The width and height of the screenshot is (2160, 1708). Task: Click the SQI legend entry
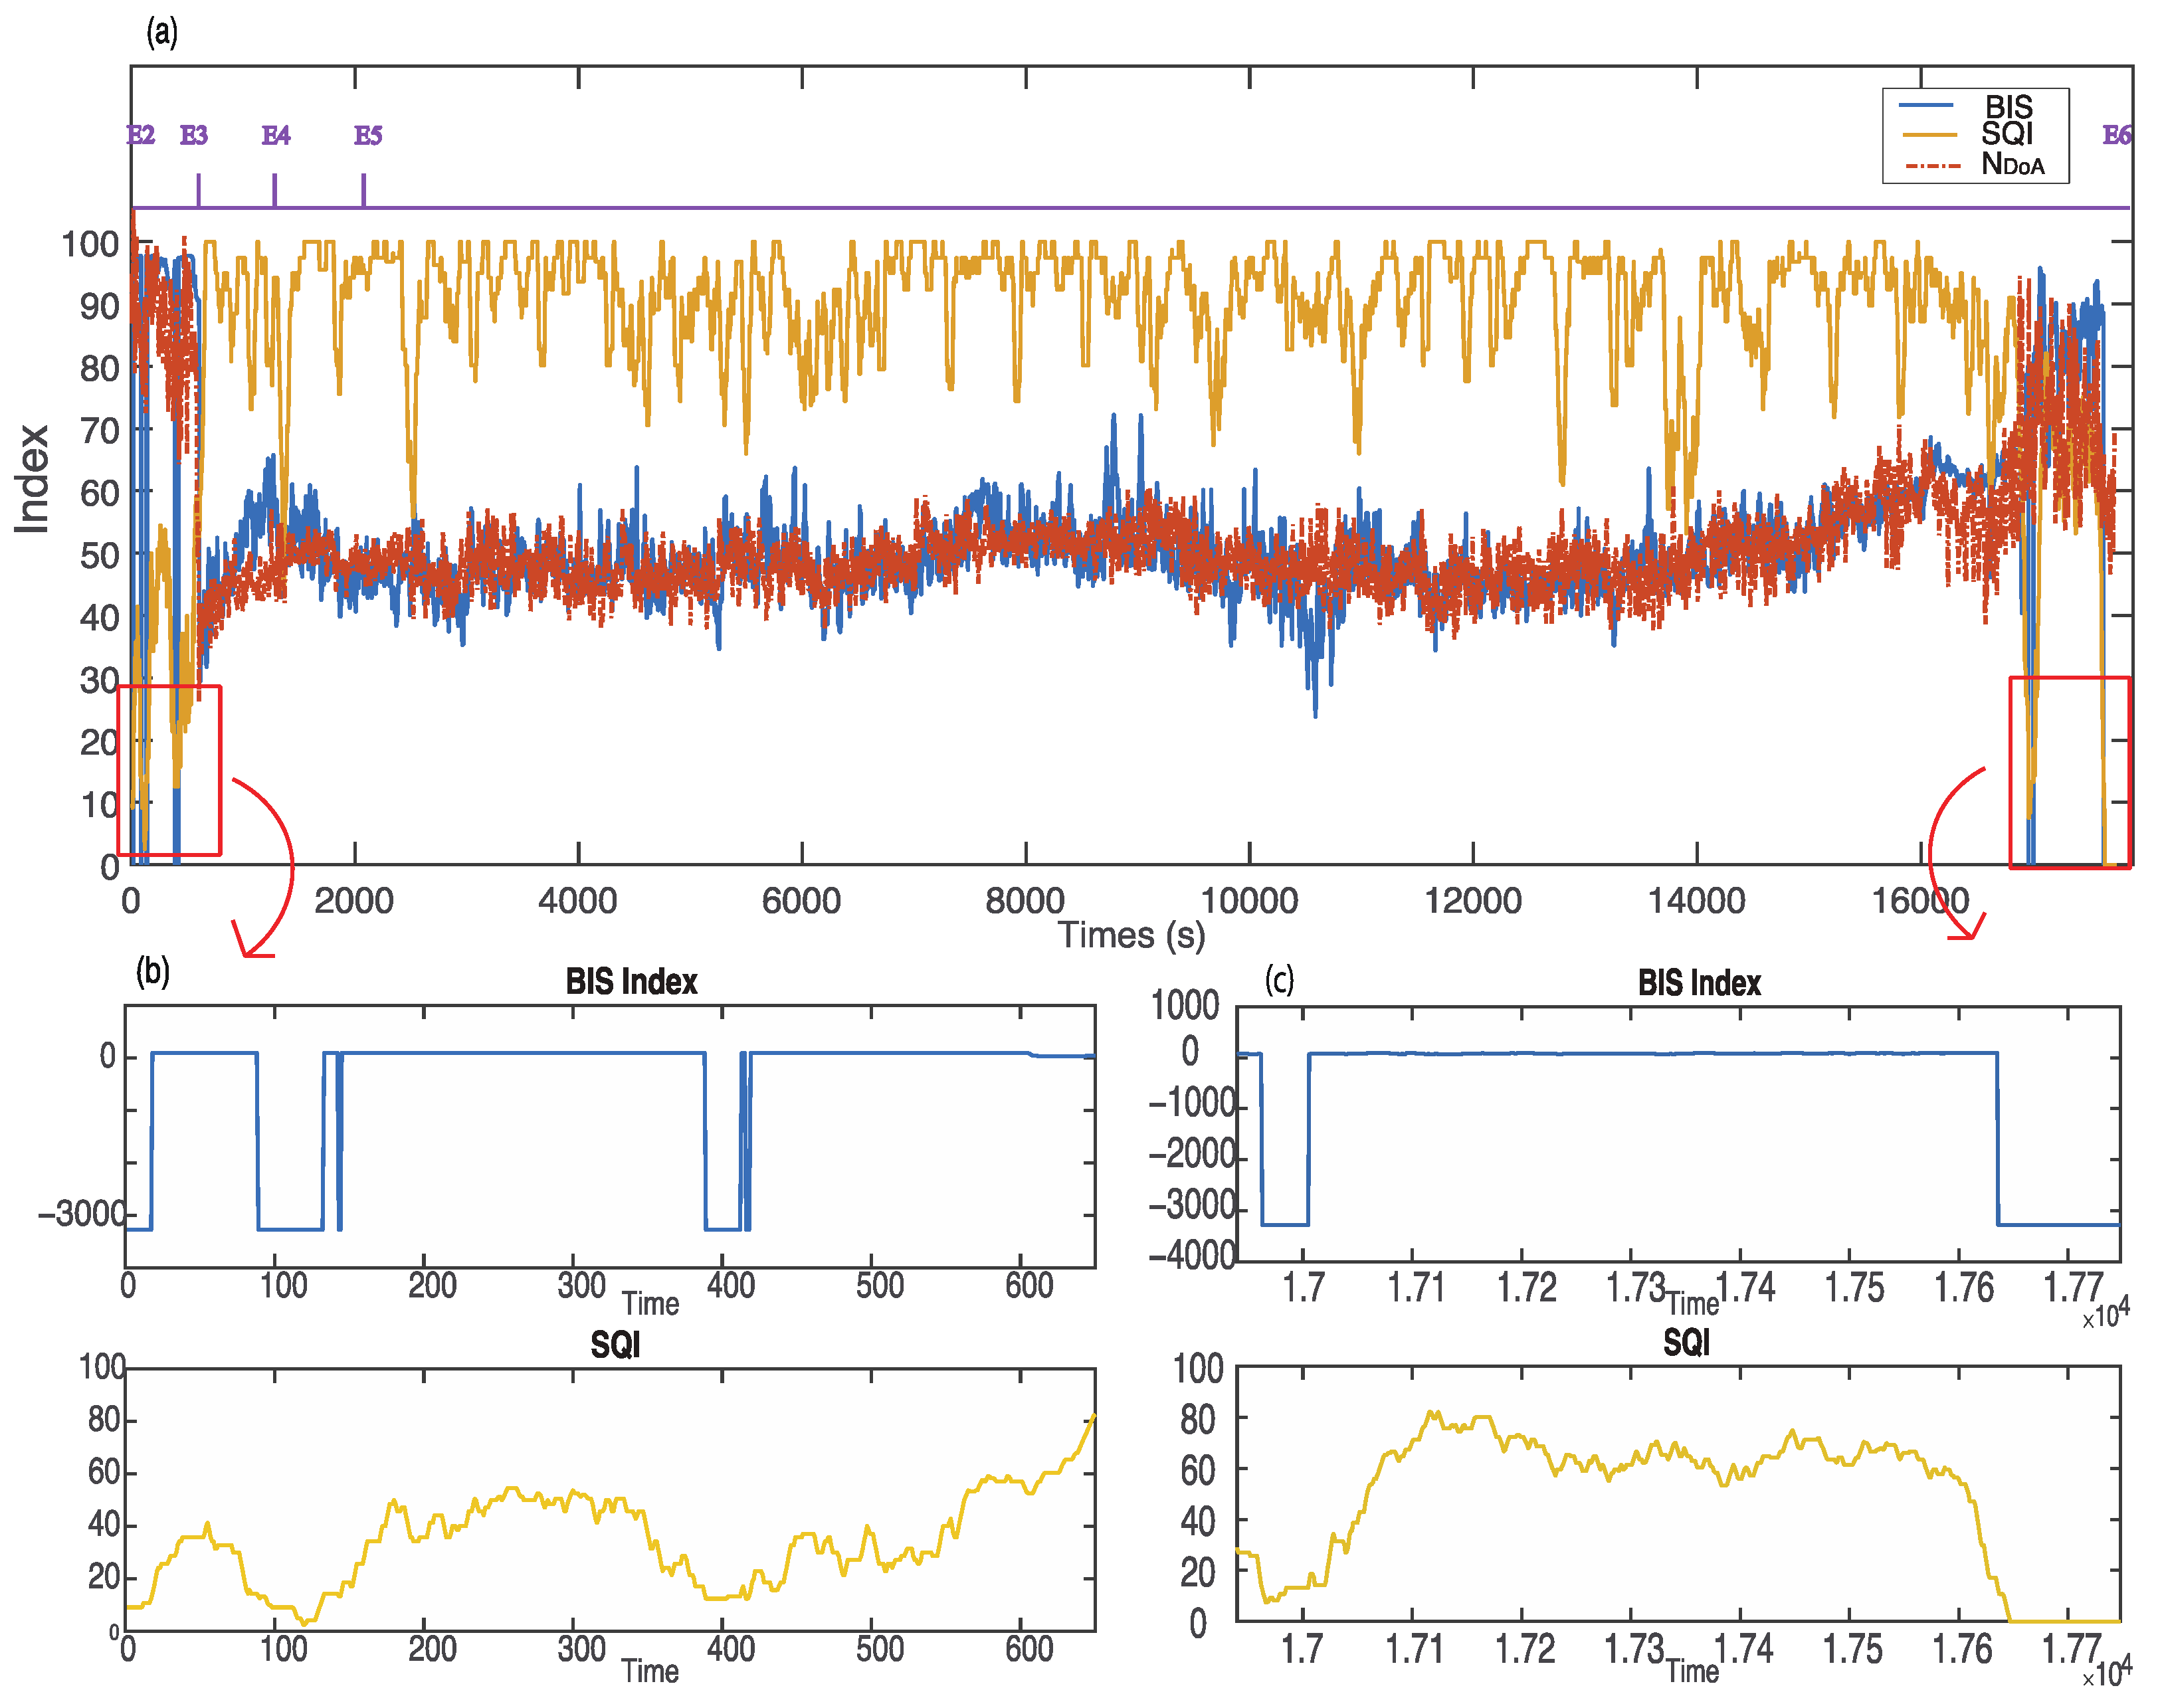[x=2007, y=134]
